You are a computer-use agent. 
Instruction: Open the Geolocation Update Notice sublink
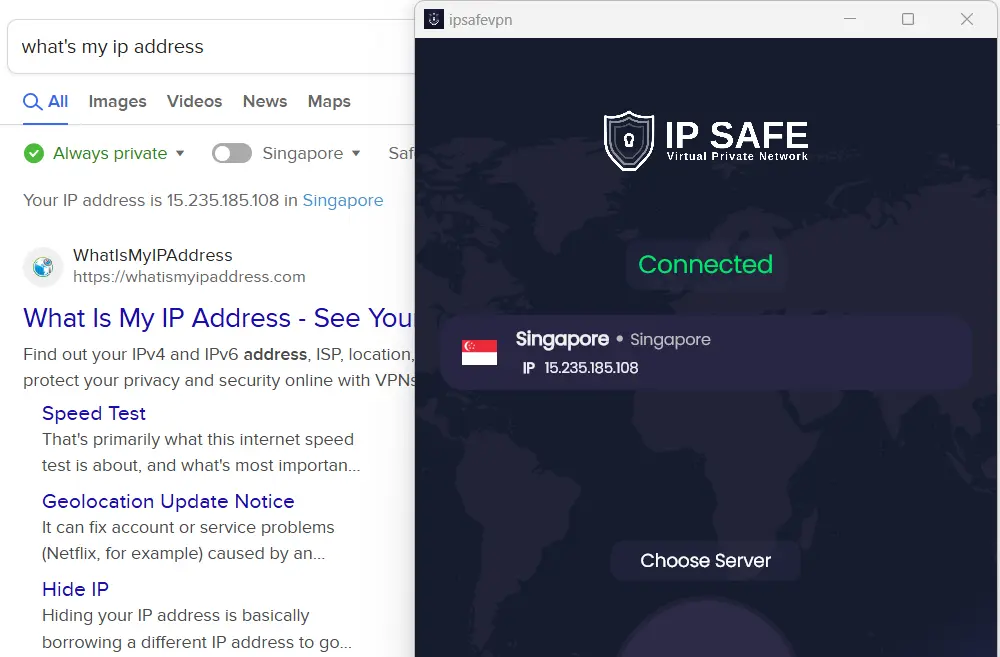click(168, 501)
